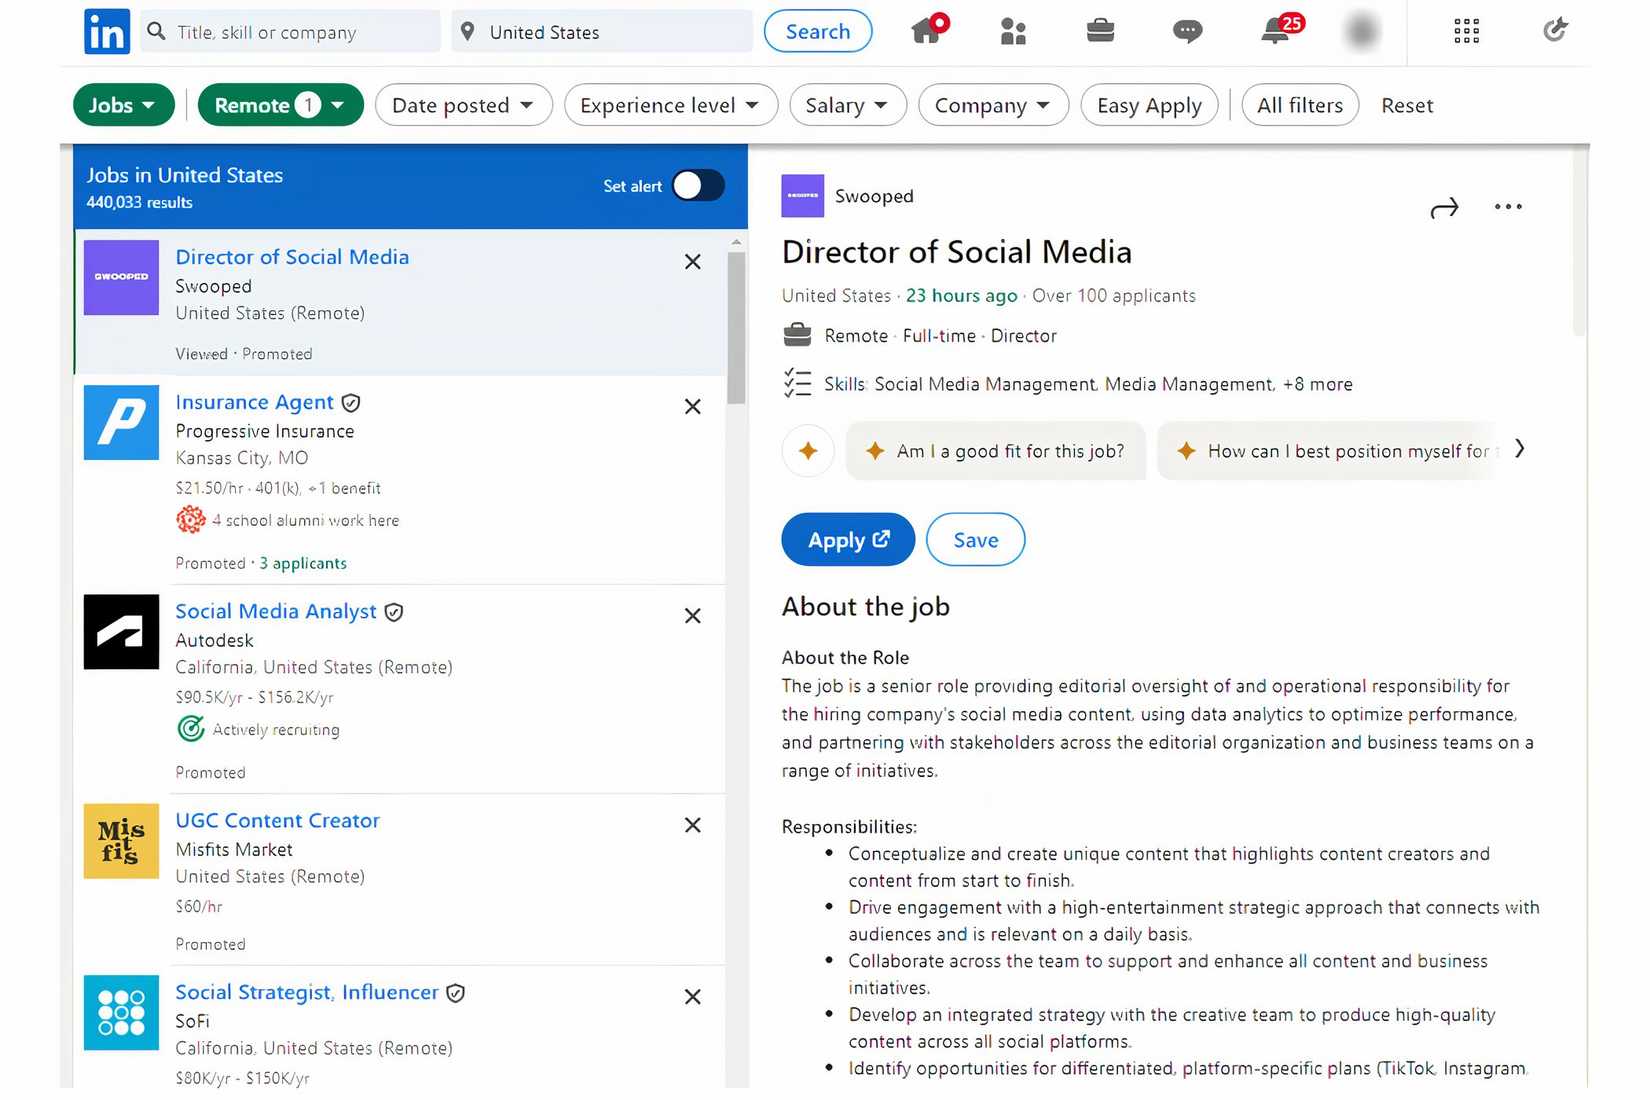Open the profile avatar menu

click(1361, 31)
